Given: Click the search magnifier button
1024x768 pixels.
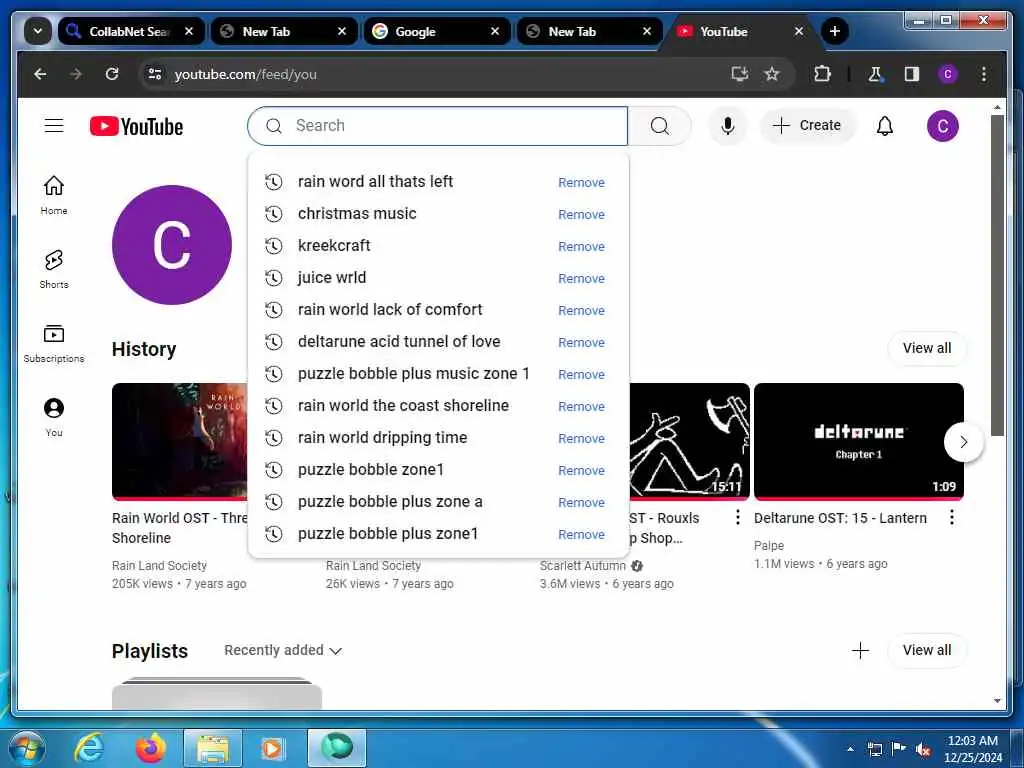Looking at the screenshot, I should [660, 125].
